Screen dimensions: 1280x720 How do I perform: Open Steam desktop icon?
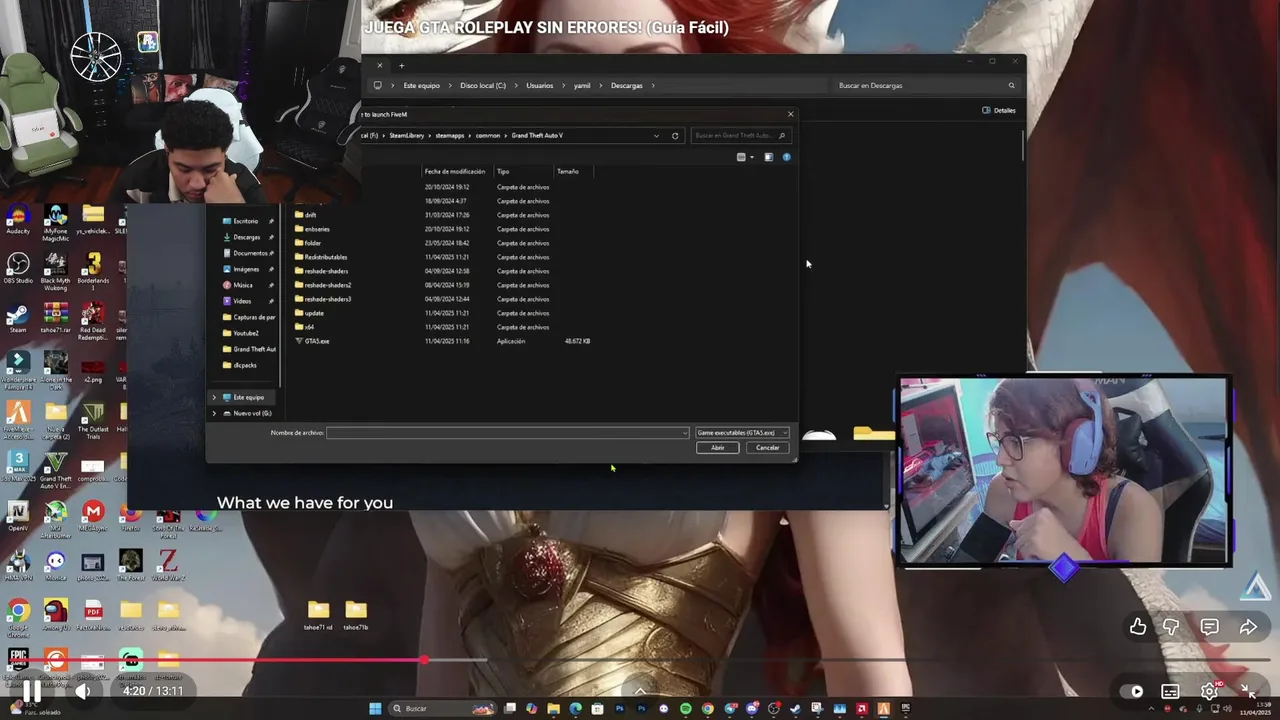pyautogui.click(x=18, y=318)
